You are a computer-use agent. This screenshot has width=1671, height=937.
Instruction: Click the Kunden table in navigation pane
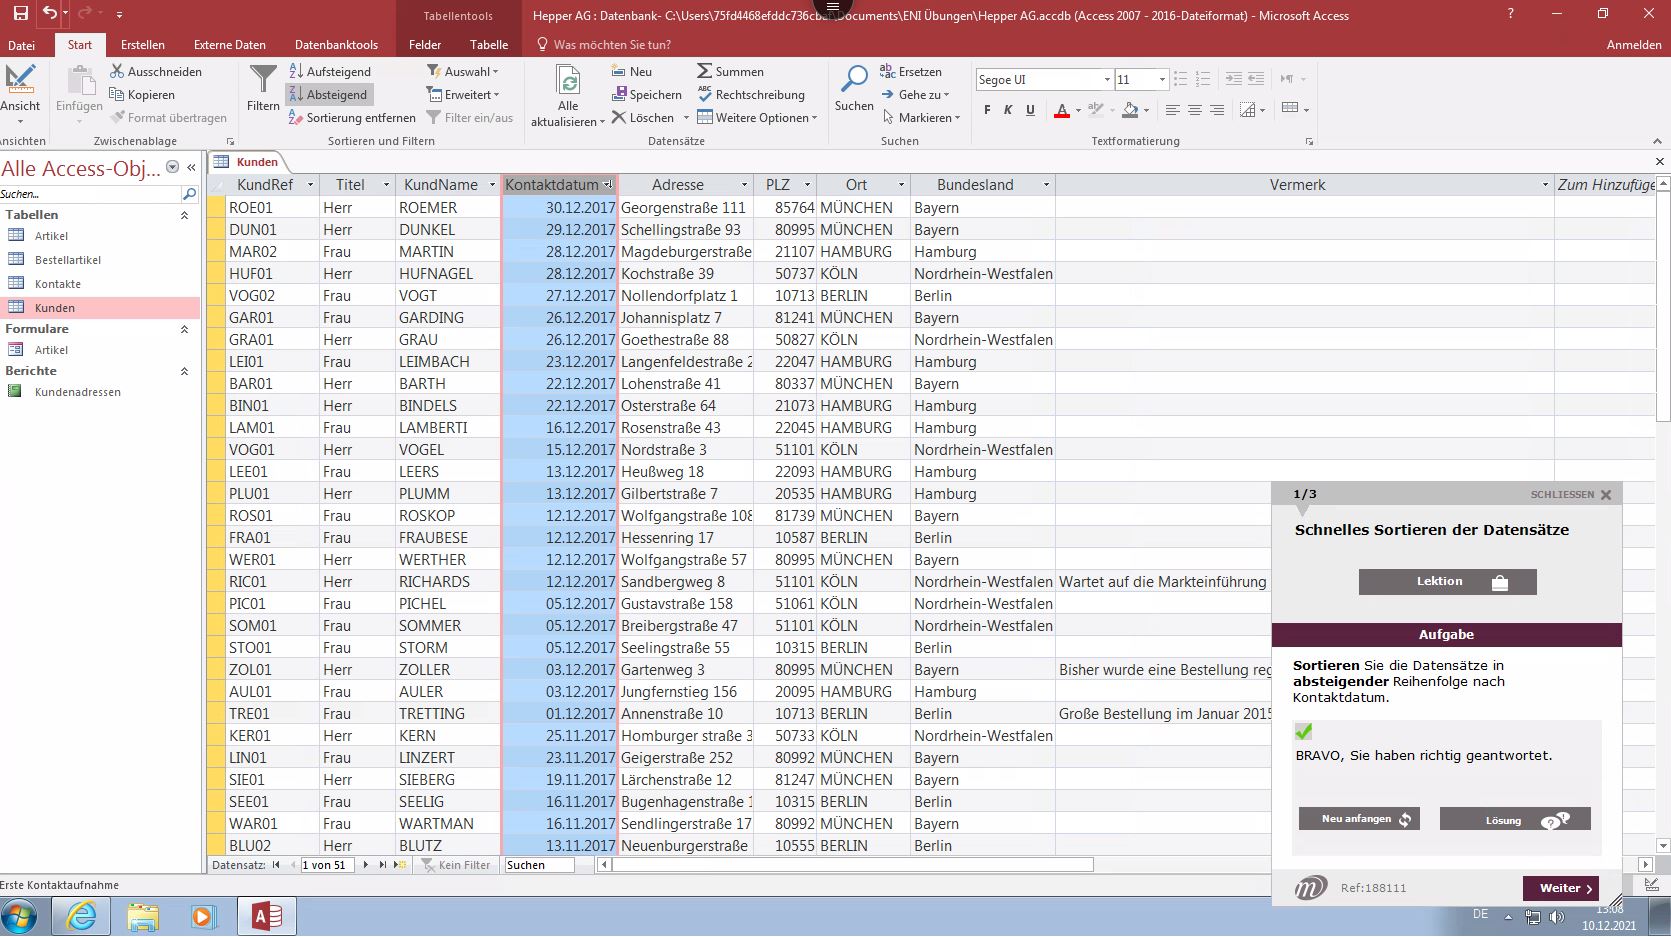click(x=100, y=308)
